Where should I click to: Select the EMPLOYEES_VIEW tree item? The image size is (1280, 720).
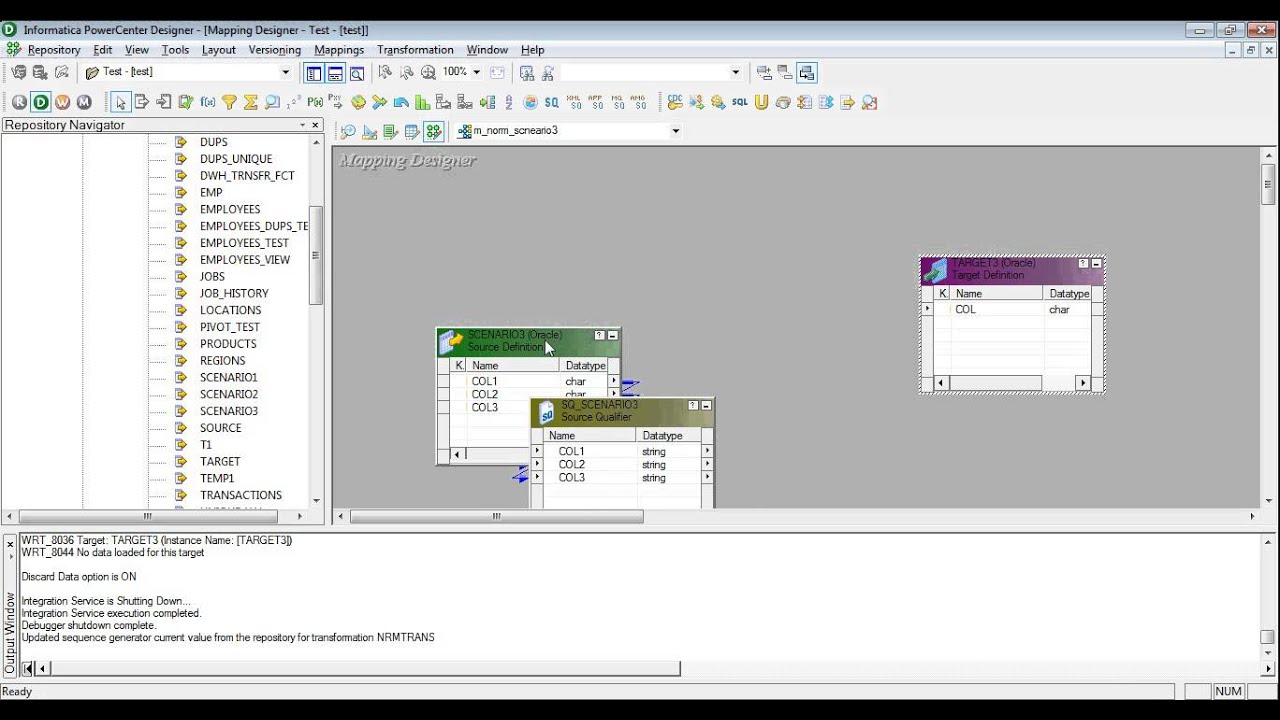click(245, 260)
